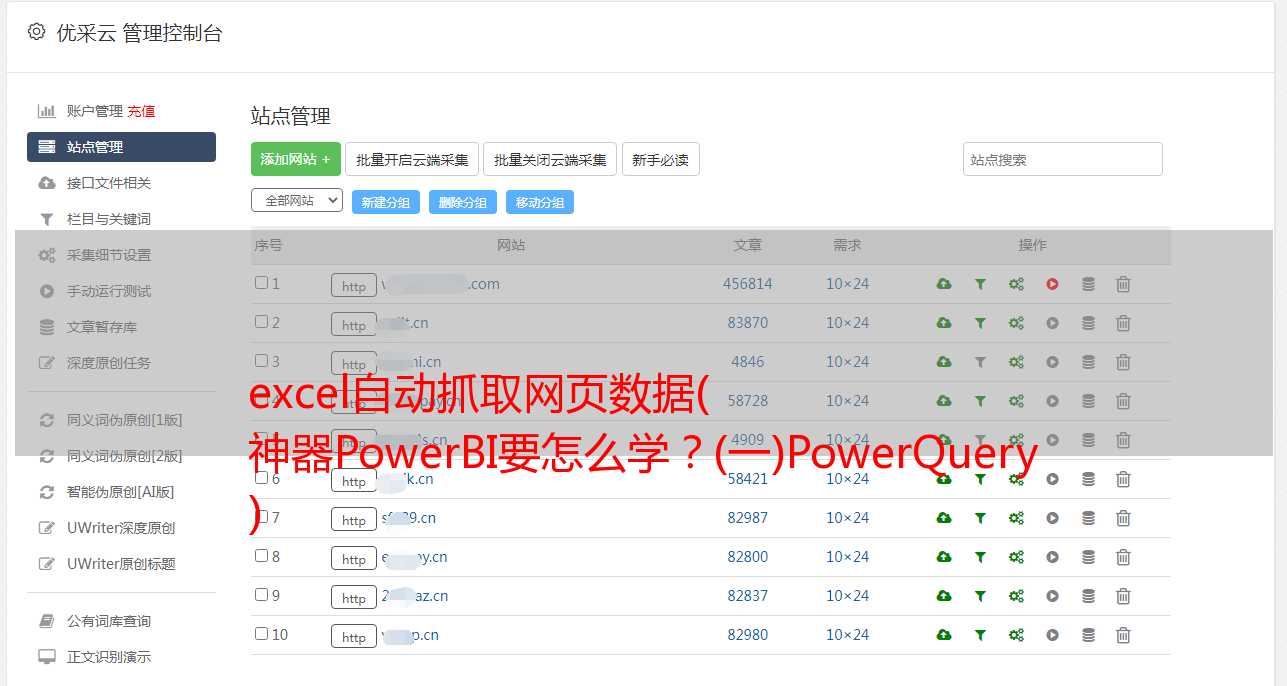The image size is (1287, 686).
Task: Click into the 站点搜索 search field
Action: (1063, 159)
